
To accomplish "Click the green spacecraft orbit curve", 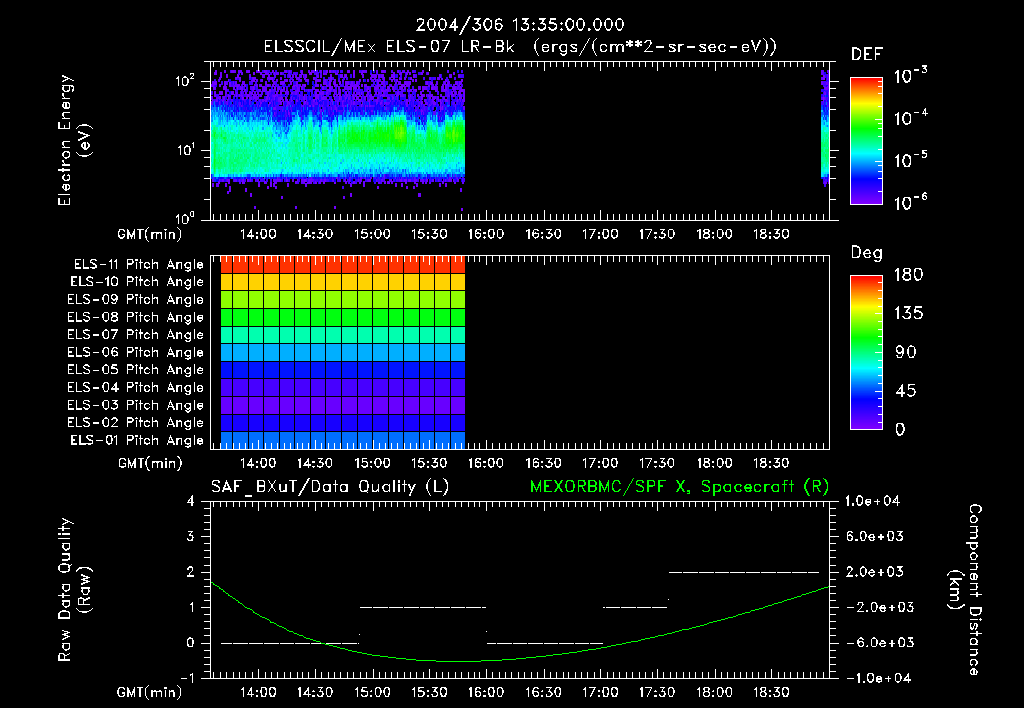I will tap(456, 661).
